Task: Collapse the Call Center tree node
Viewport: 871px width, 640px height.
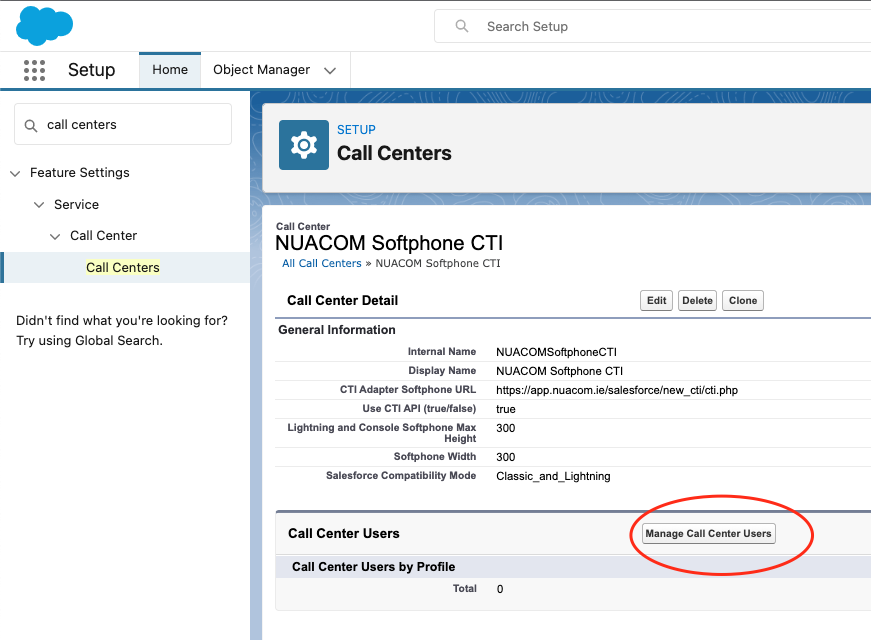Action: click(55, 236)
